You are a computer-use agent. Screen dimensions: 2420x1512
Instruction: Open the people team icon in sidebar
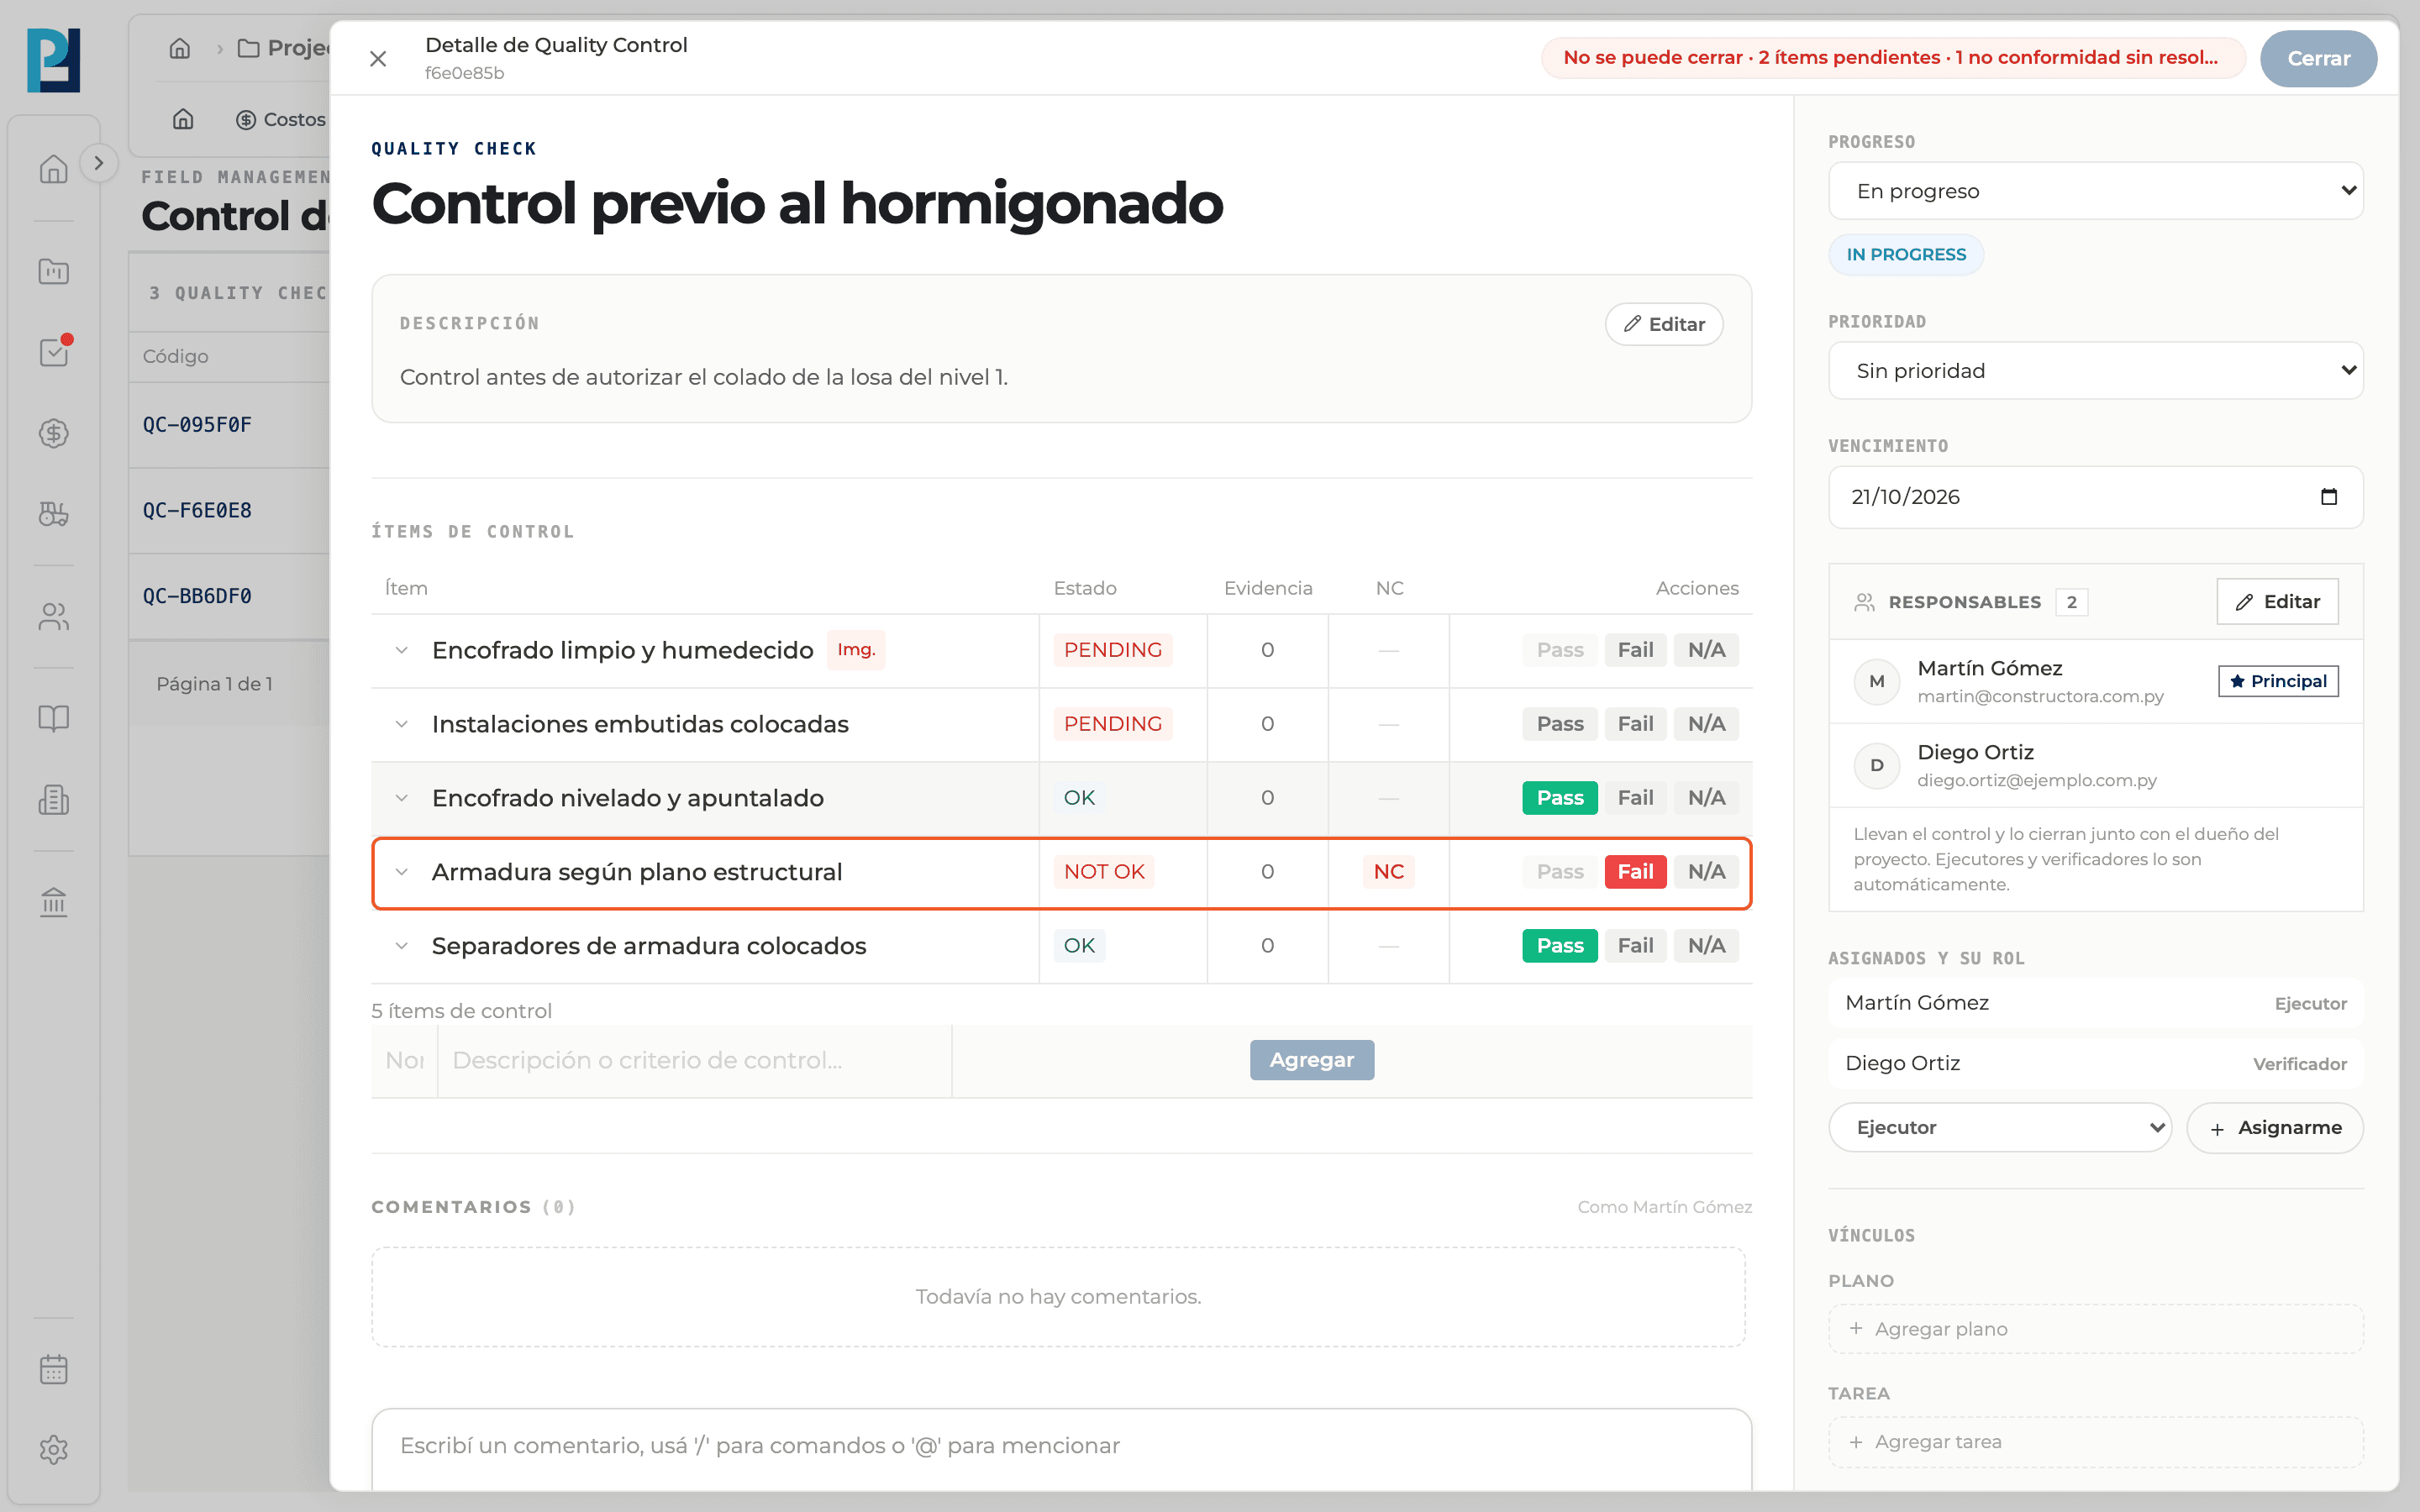[x=54, y=617]
